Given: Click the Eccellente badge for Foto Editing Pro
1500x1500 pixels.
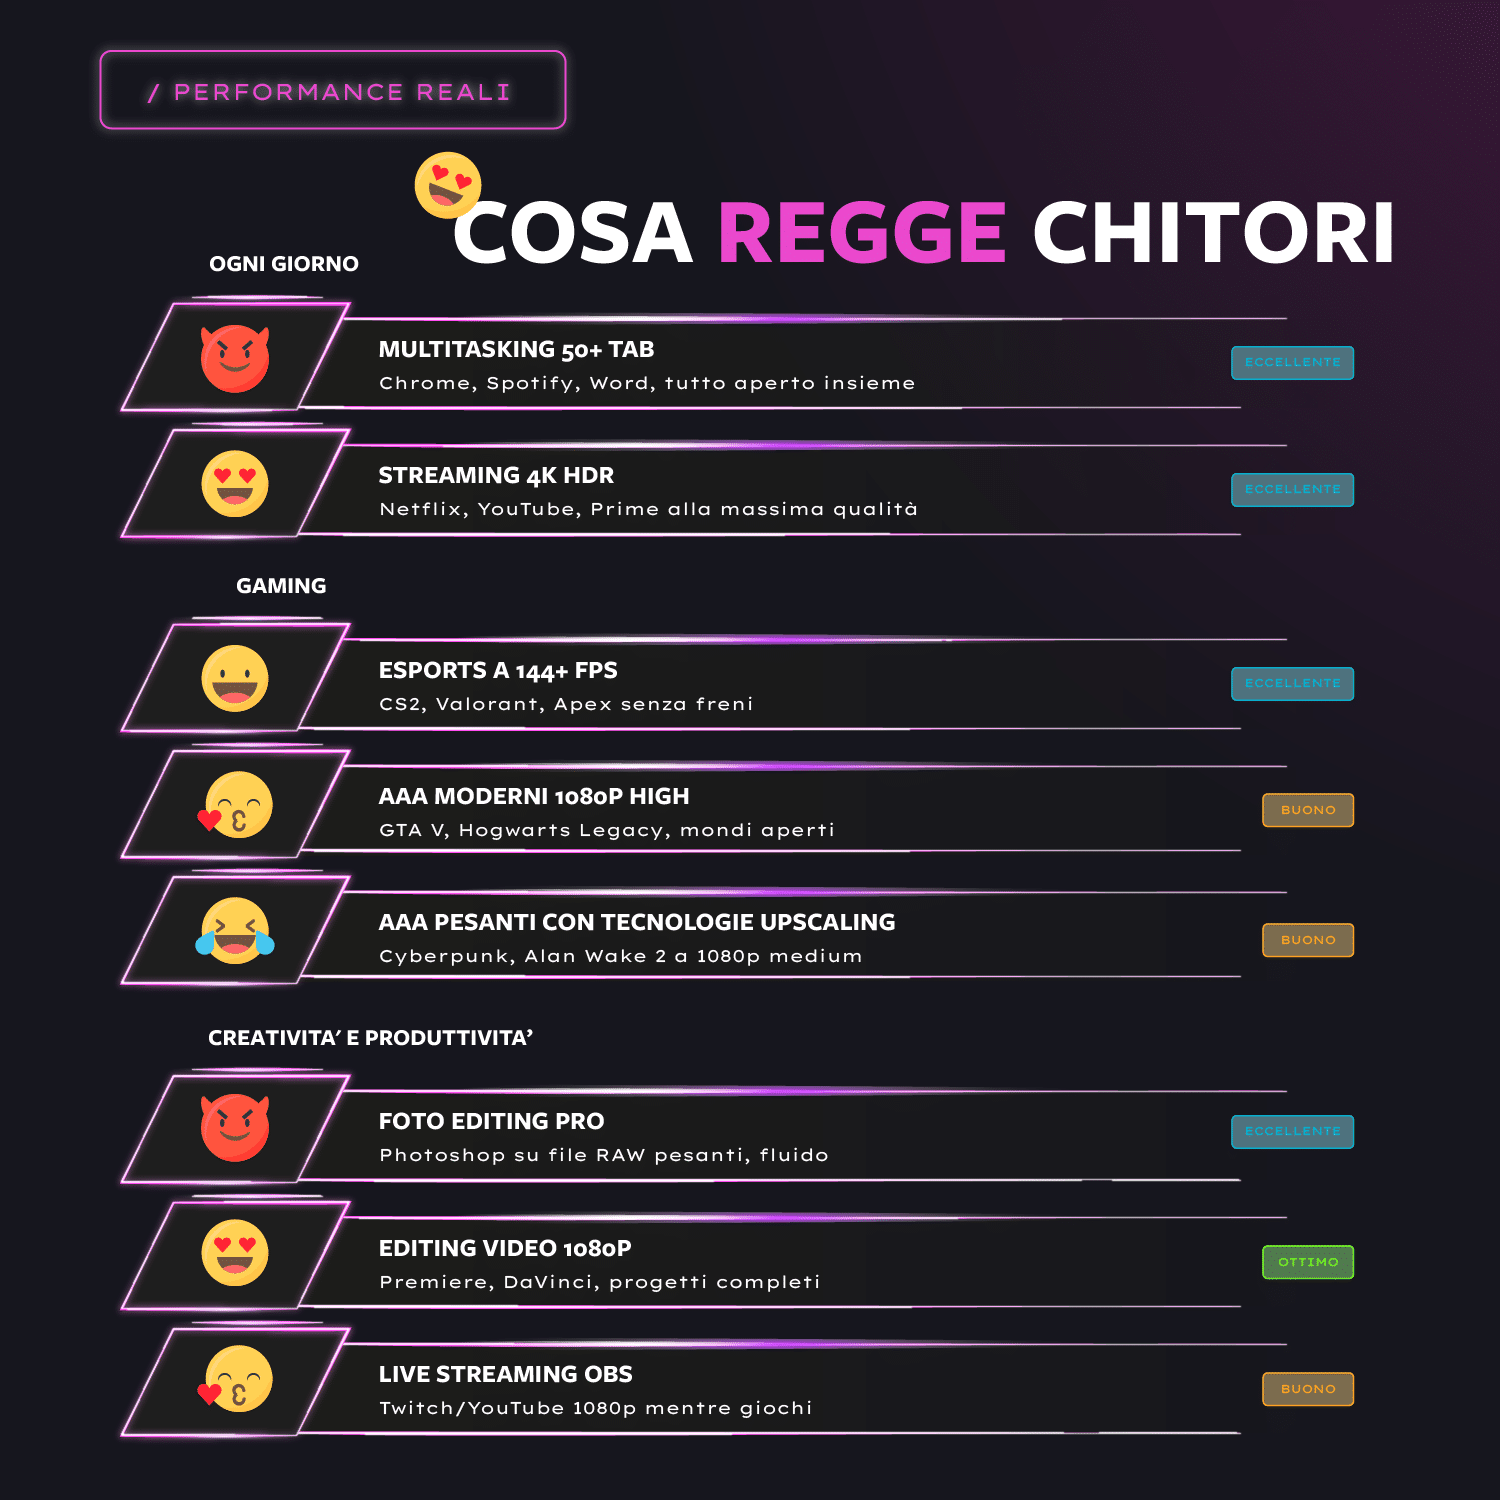Looking at the screenshot, I should [x=1292, y=1131].
